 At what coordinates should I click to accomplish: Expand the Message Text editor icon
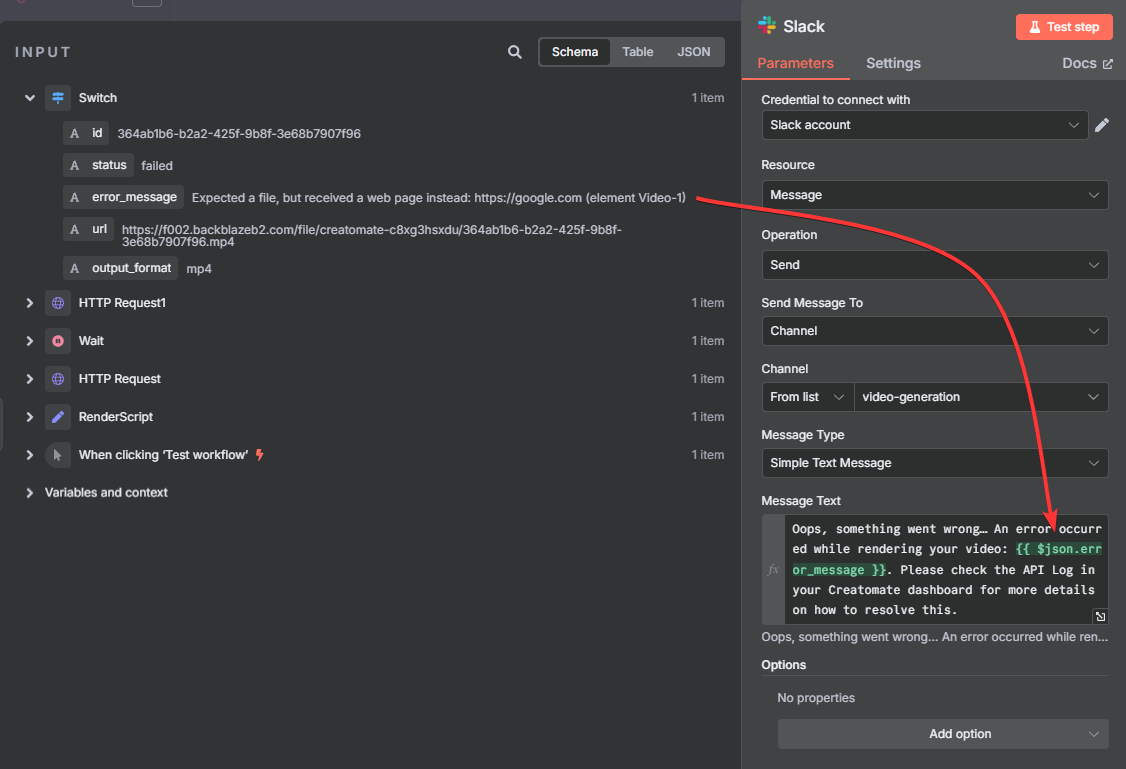pyautogui.click(x=1099, y=617)
